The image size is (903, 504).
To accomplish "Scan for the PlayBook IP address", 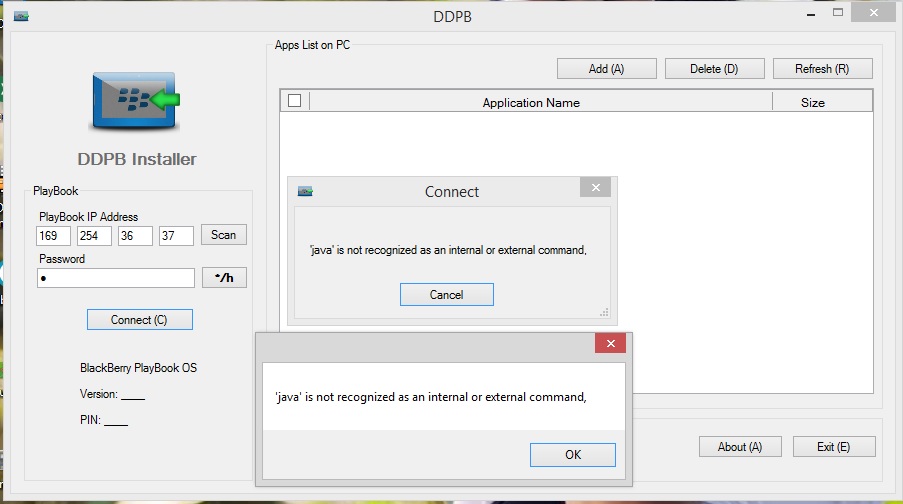I will point(224,235).
